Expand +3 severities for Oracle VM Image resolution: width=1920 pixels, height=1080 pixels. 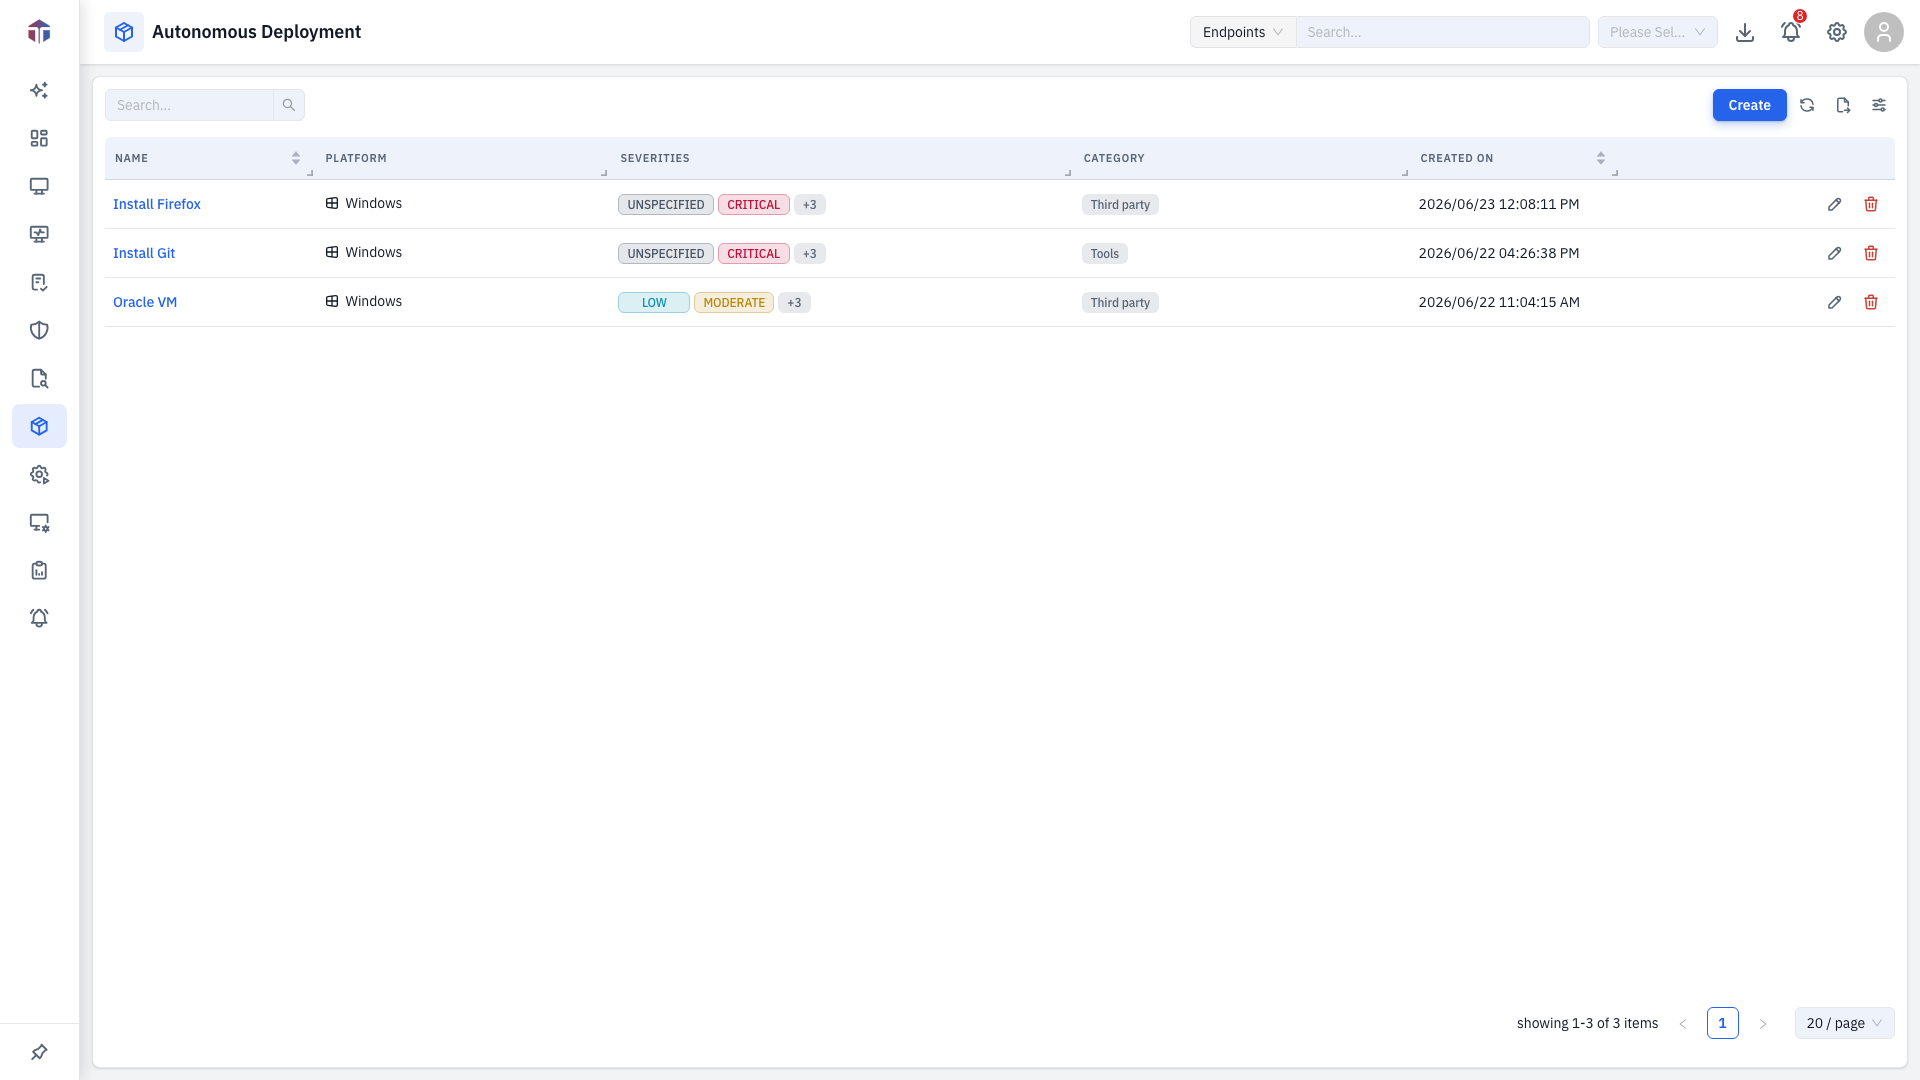794,302
